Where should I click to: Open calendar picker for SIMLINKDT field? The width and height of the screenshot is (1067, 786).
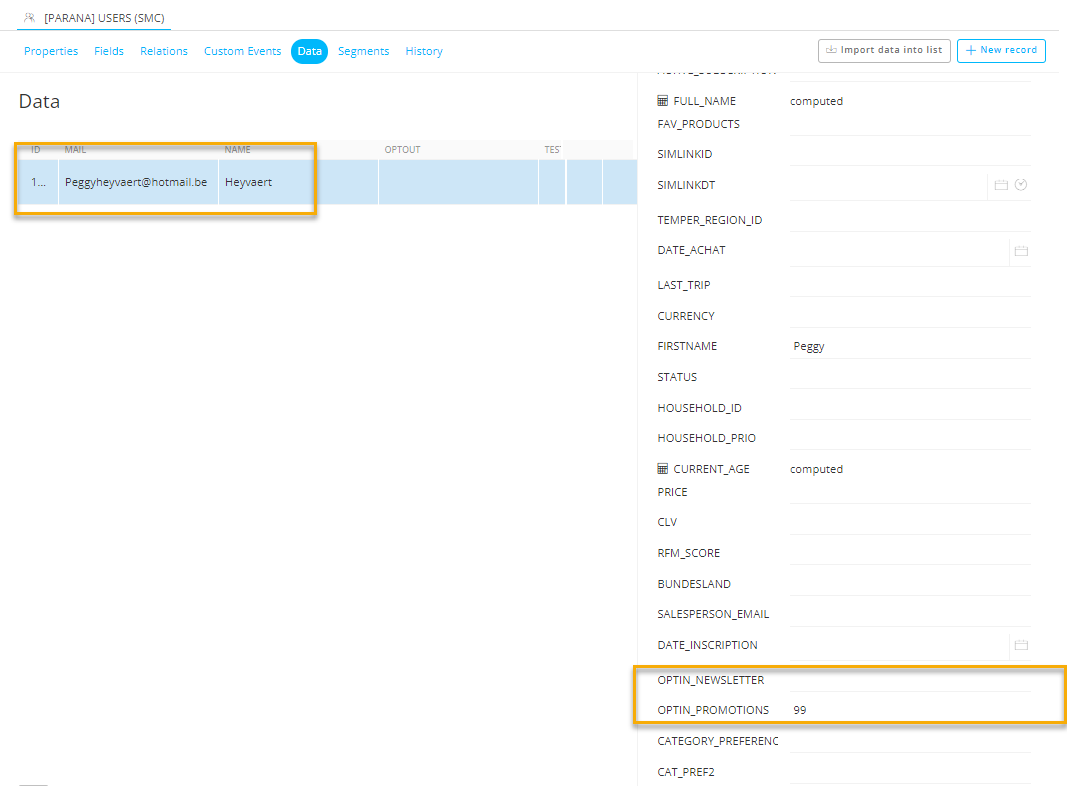coord(1001,185)
